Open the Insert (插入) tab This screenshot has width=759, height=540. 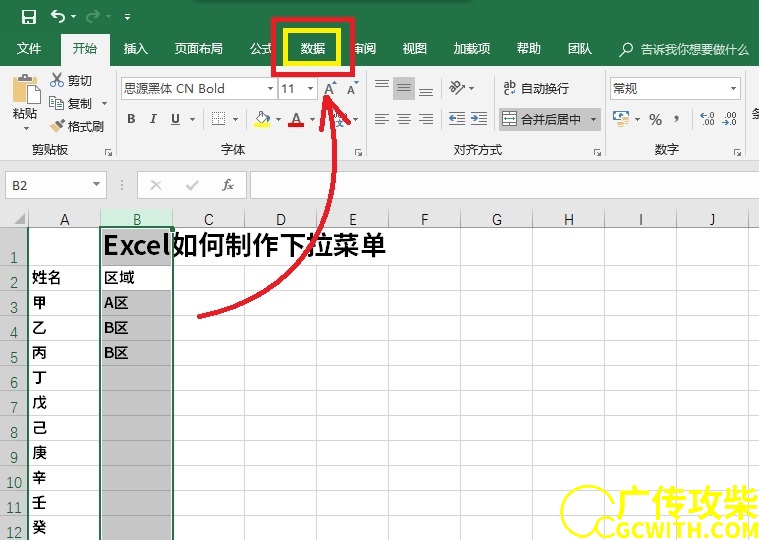[135, 49]
